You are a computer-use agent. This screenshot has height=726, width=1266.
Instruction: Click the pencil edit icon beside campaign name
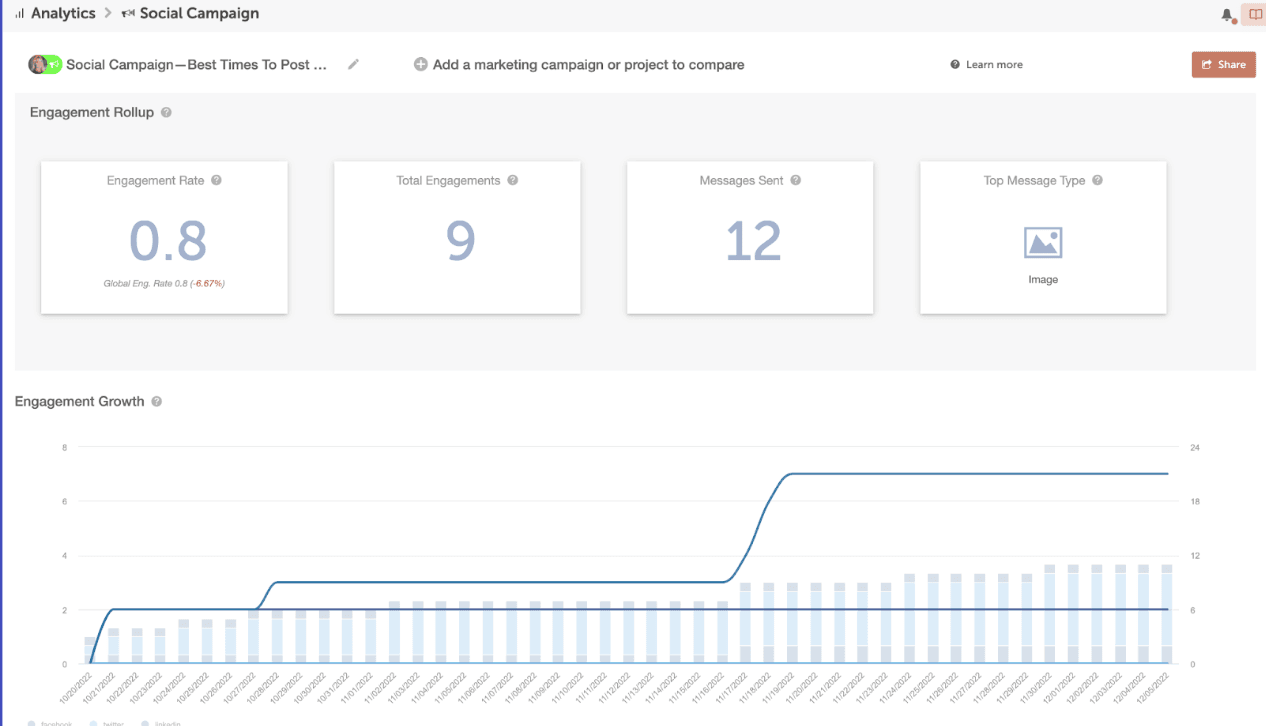pyautogui.click(x=353, y=65)
